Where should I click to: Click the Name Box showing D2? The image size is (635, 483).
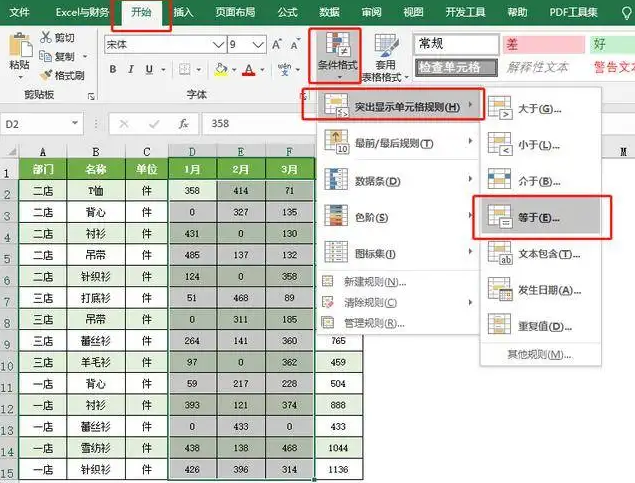(x=36, y=123)
